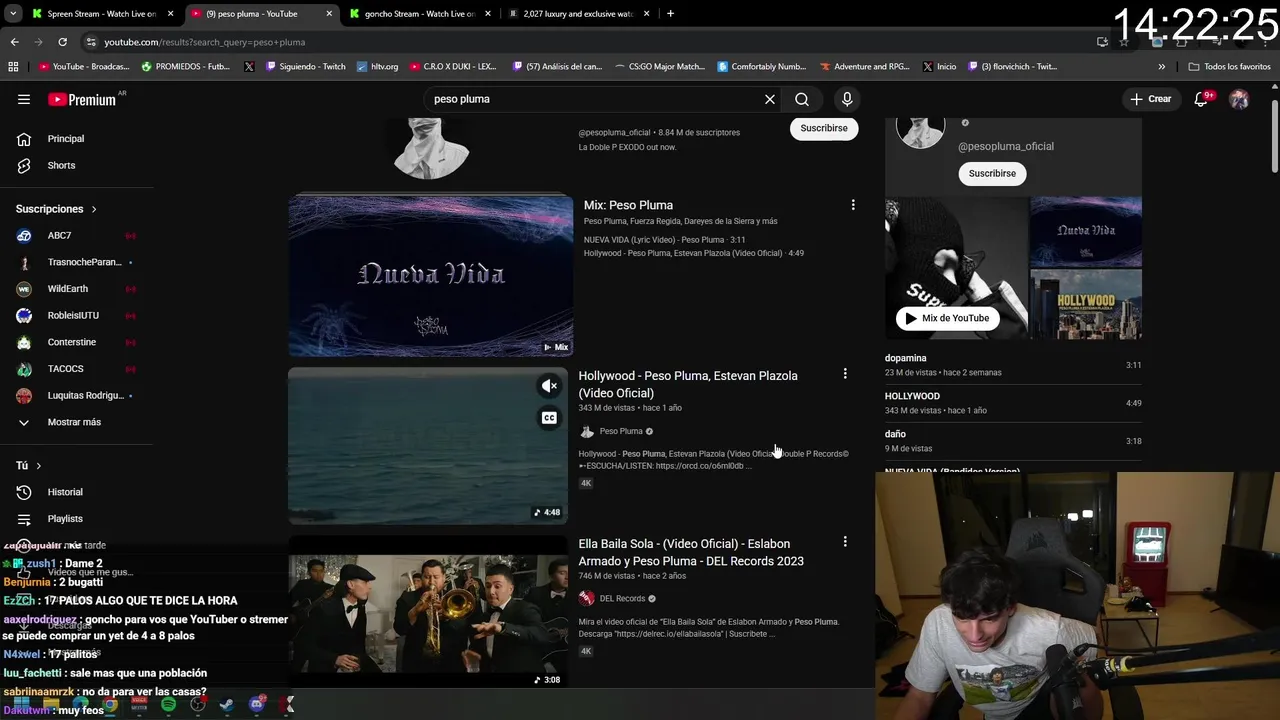Subscribe using the right panel Suscribirse button
This screenshot has width=1280, height=720.
coord(992,173)
